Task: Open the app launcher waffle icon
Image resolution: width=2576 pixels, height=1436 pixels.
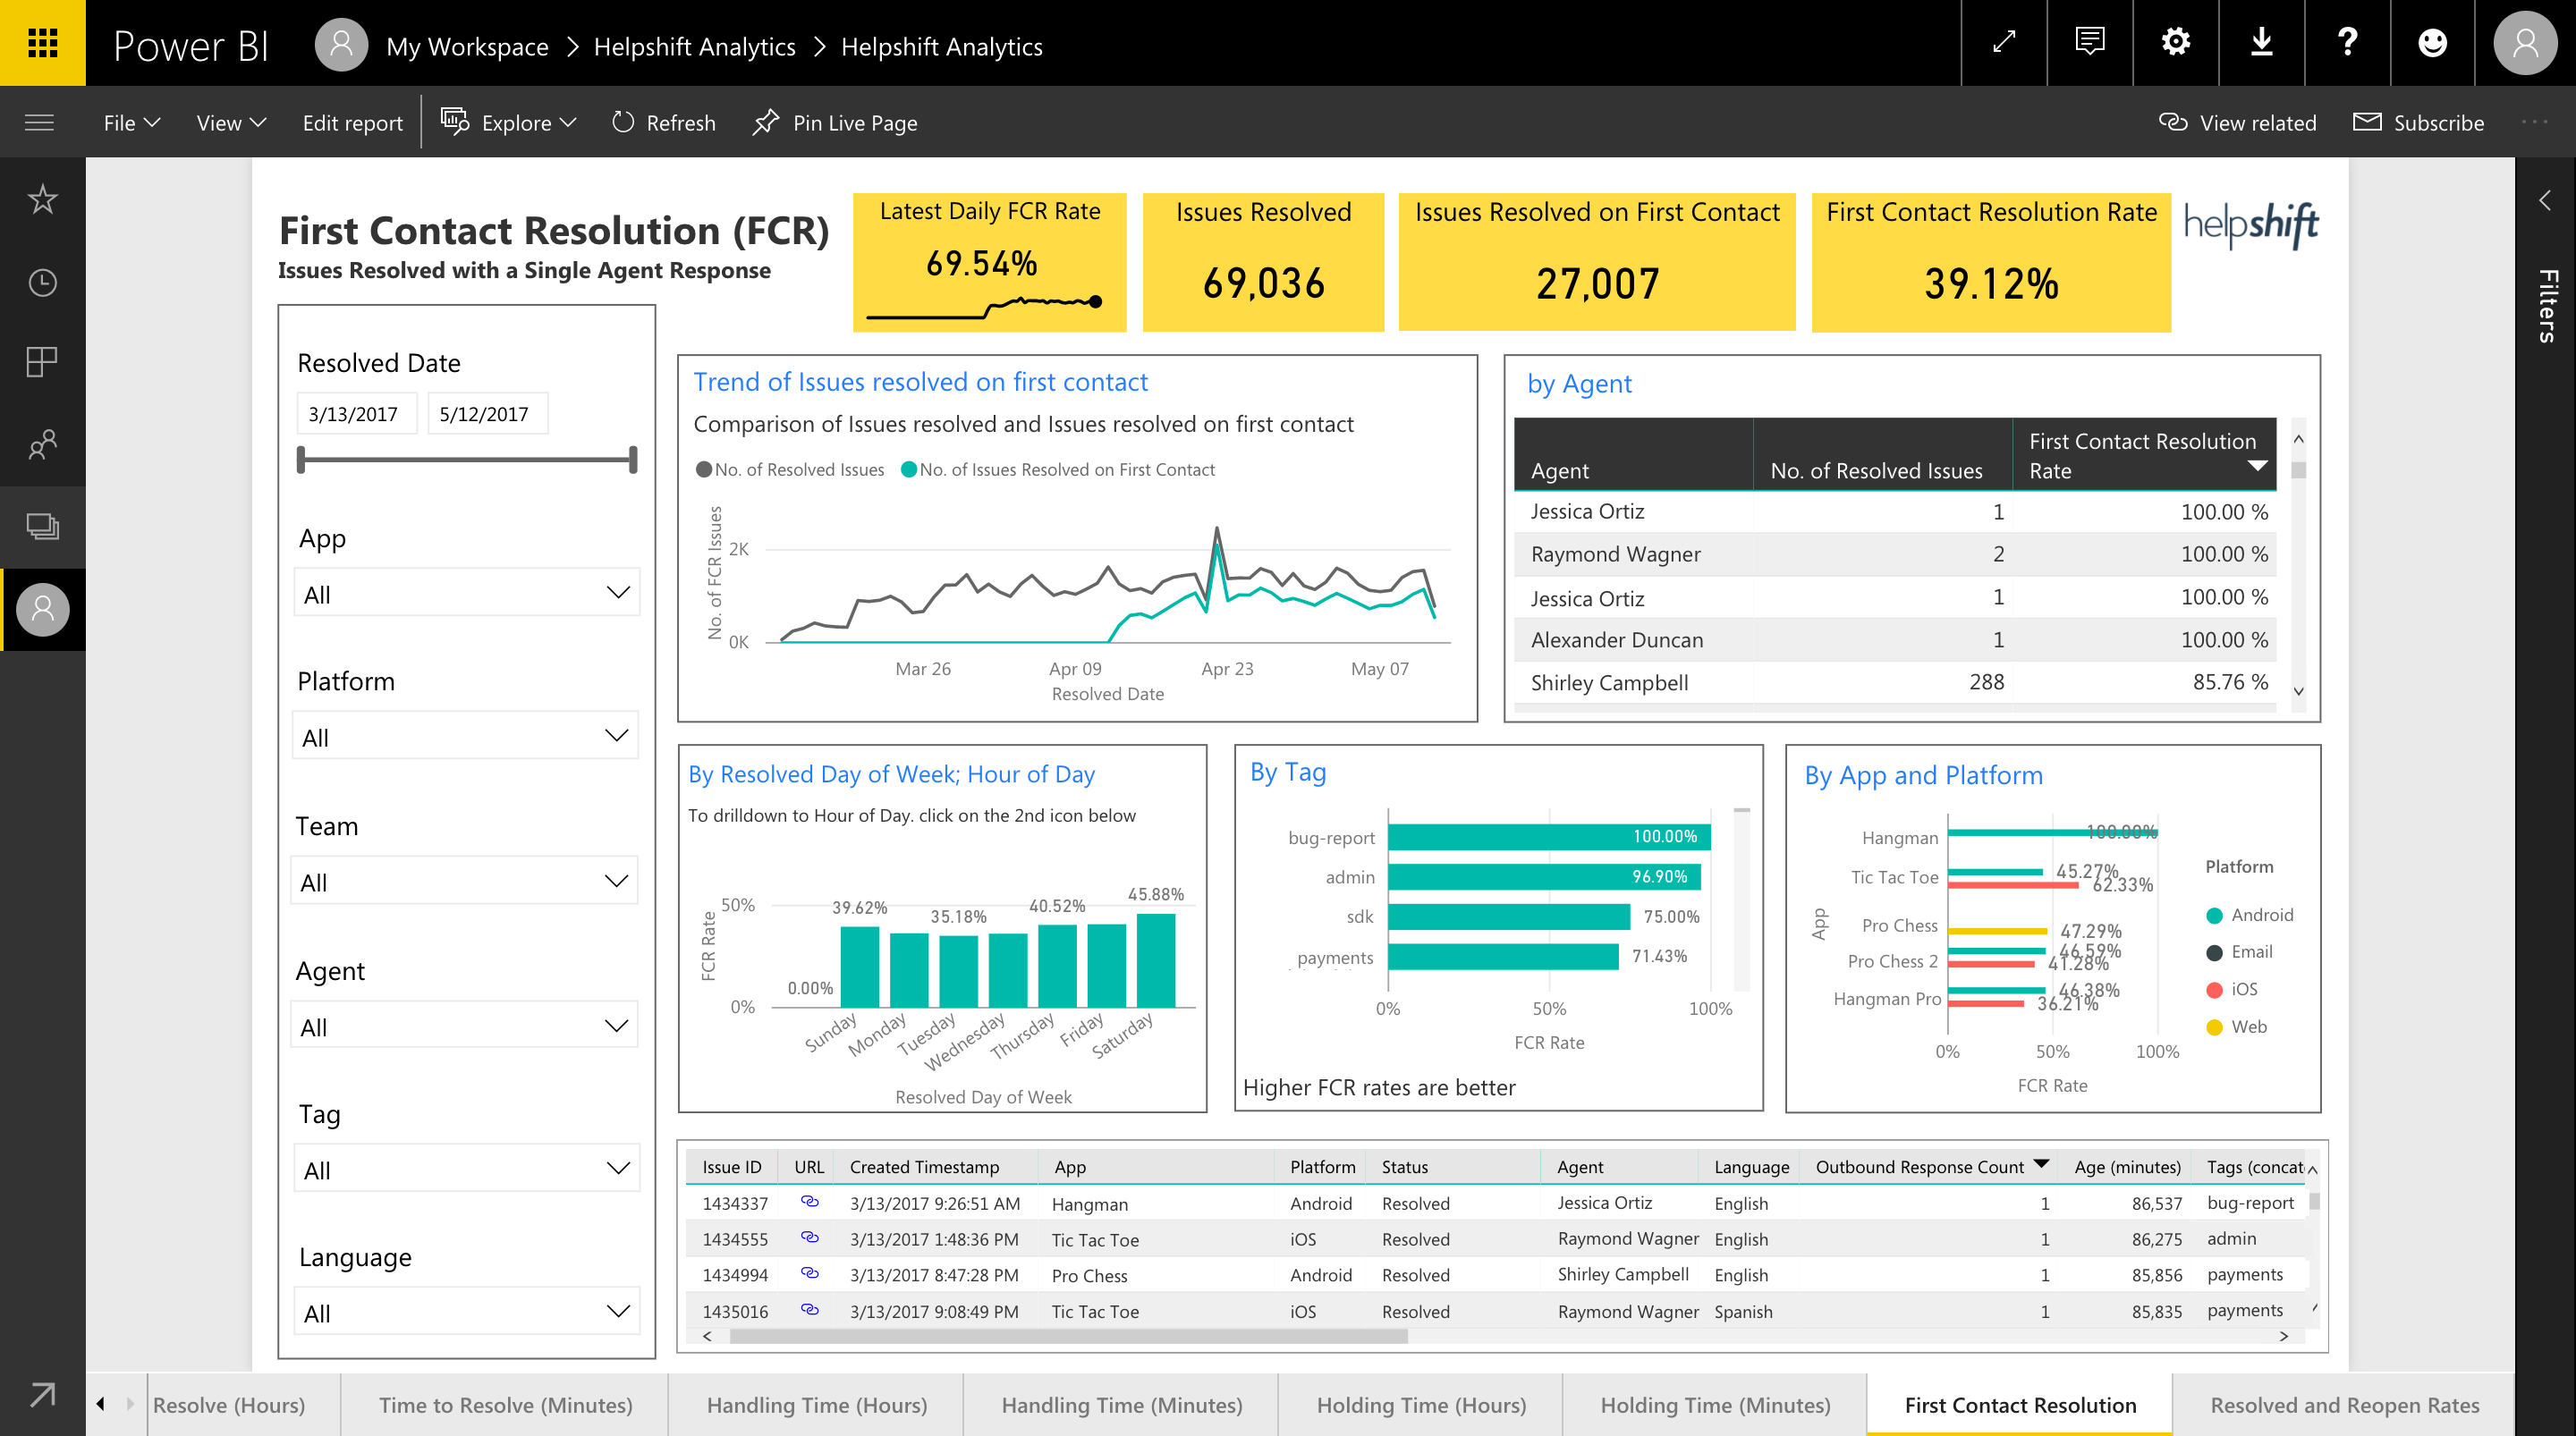Action: 42,43
